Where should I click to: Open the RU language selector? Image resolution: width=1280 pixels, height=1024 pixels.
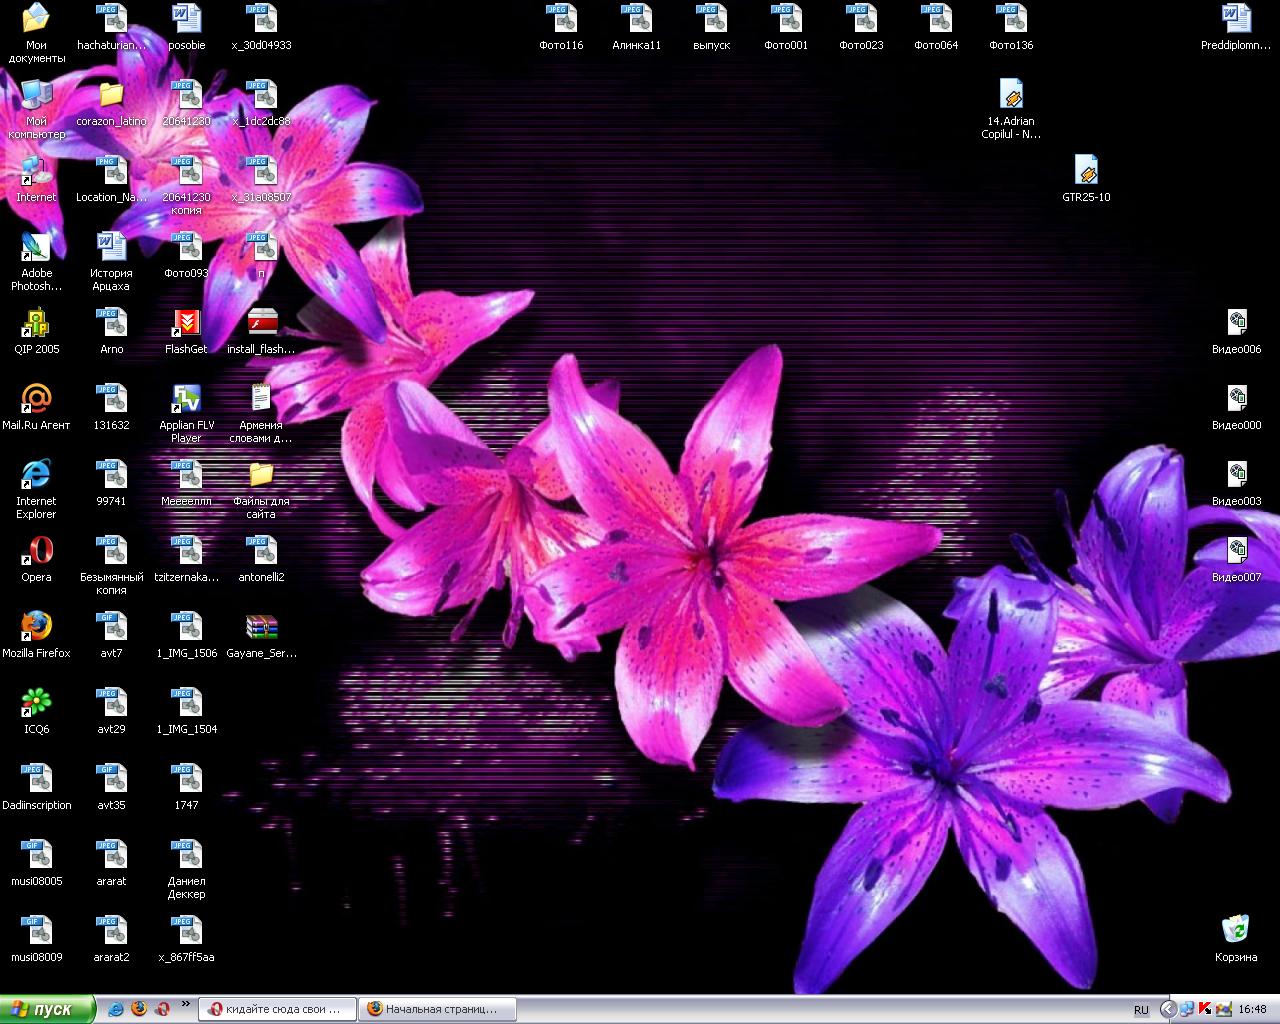click(x=1141, y=1010)
